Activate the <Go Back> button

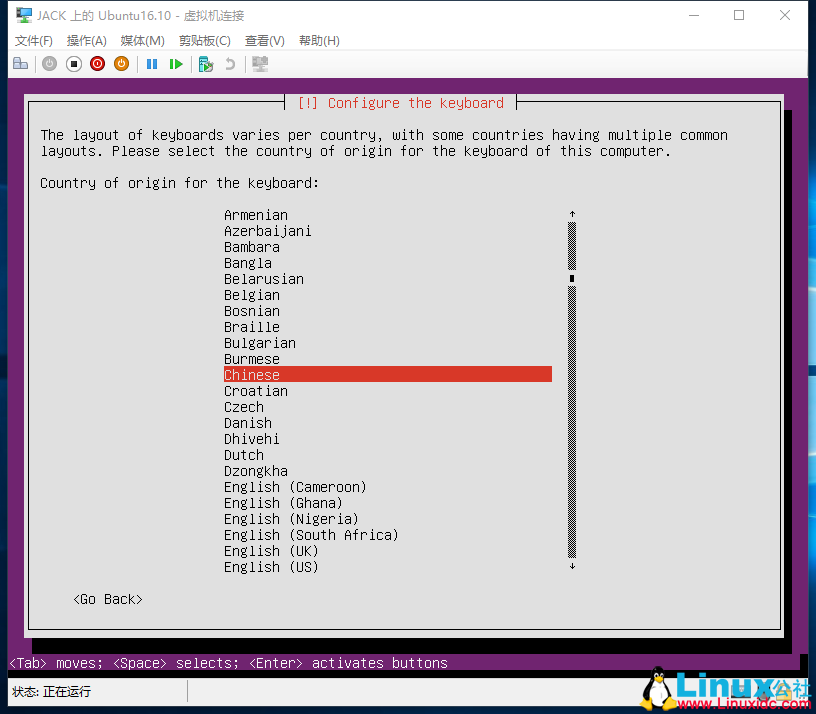[x=107, y=599]
